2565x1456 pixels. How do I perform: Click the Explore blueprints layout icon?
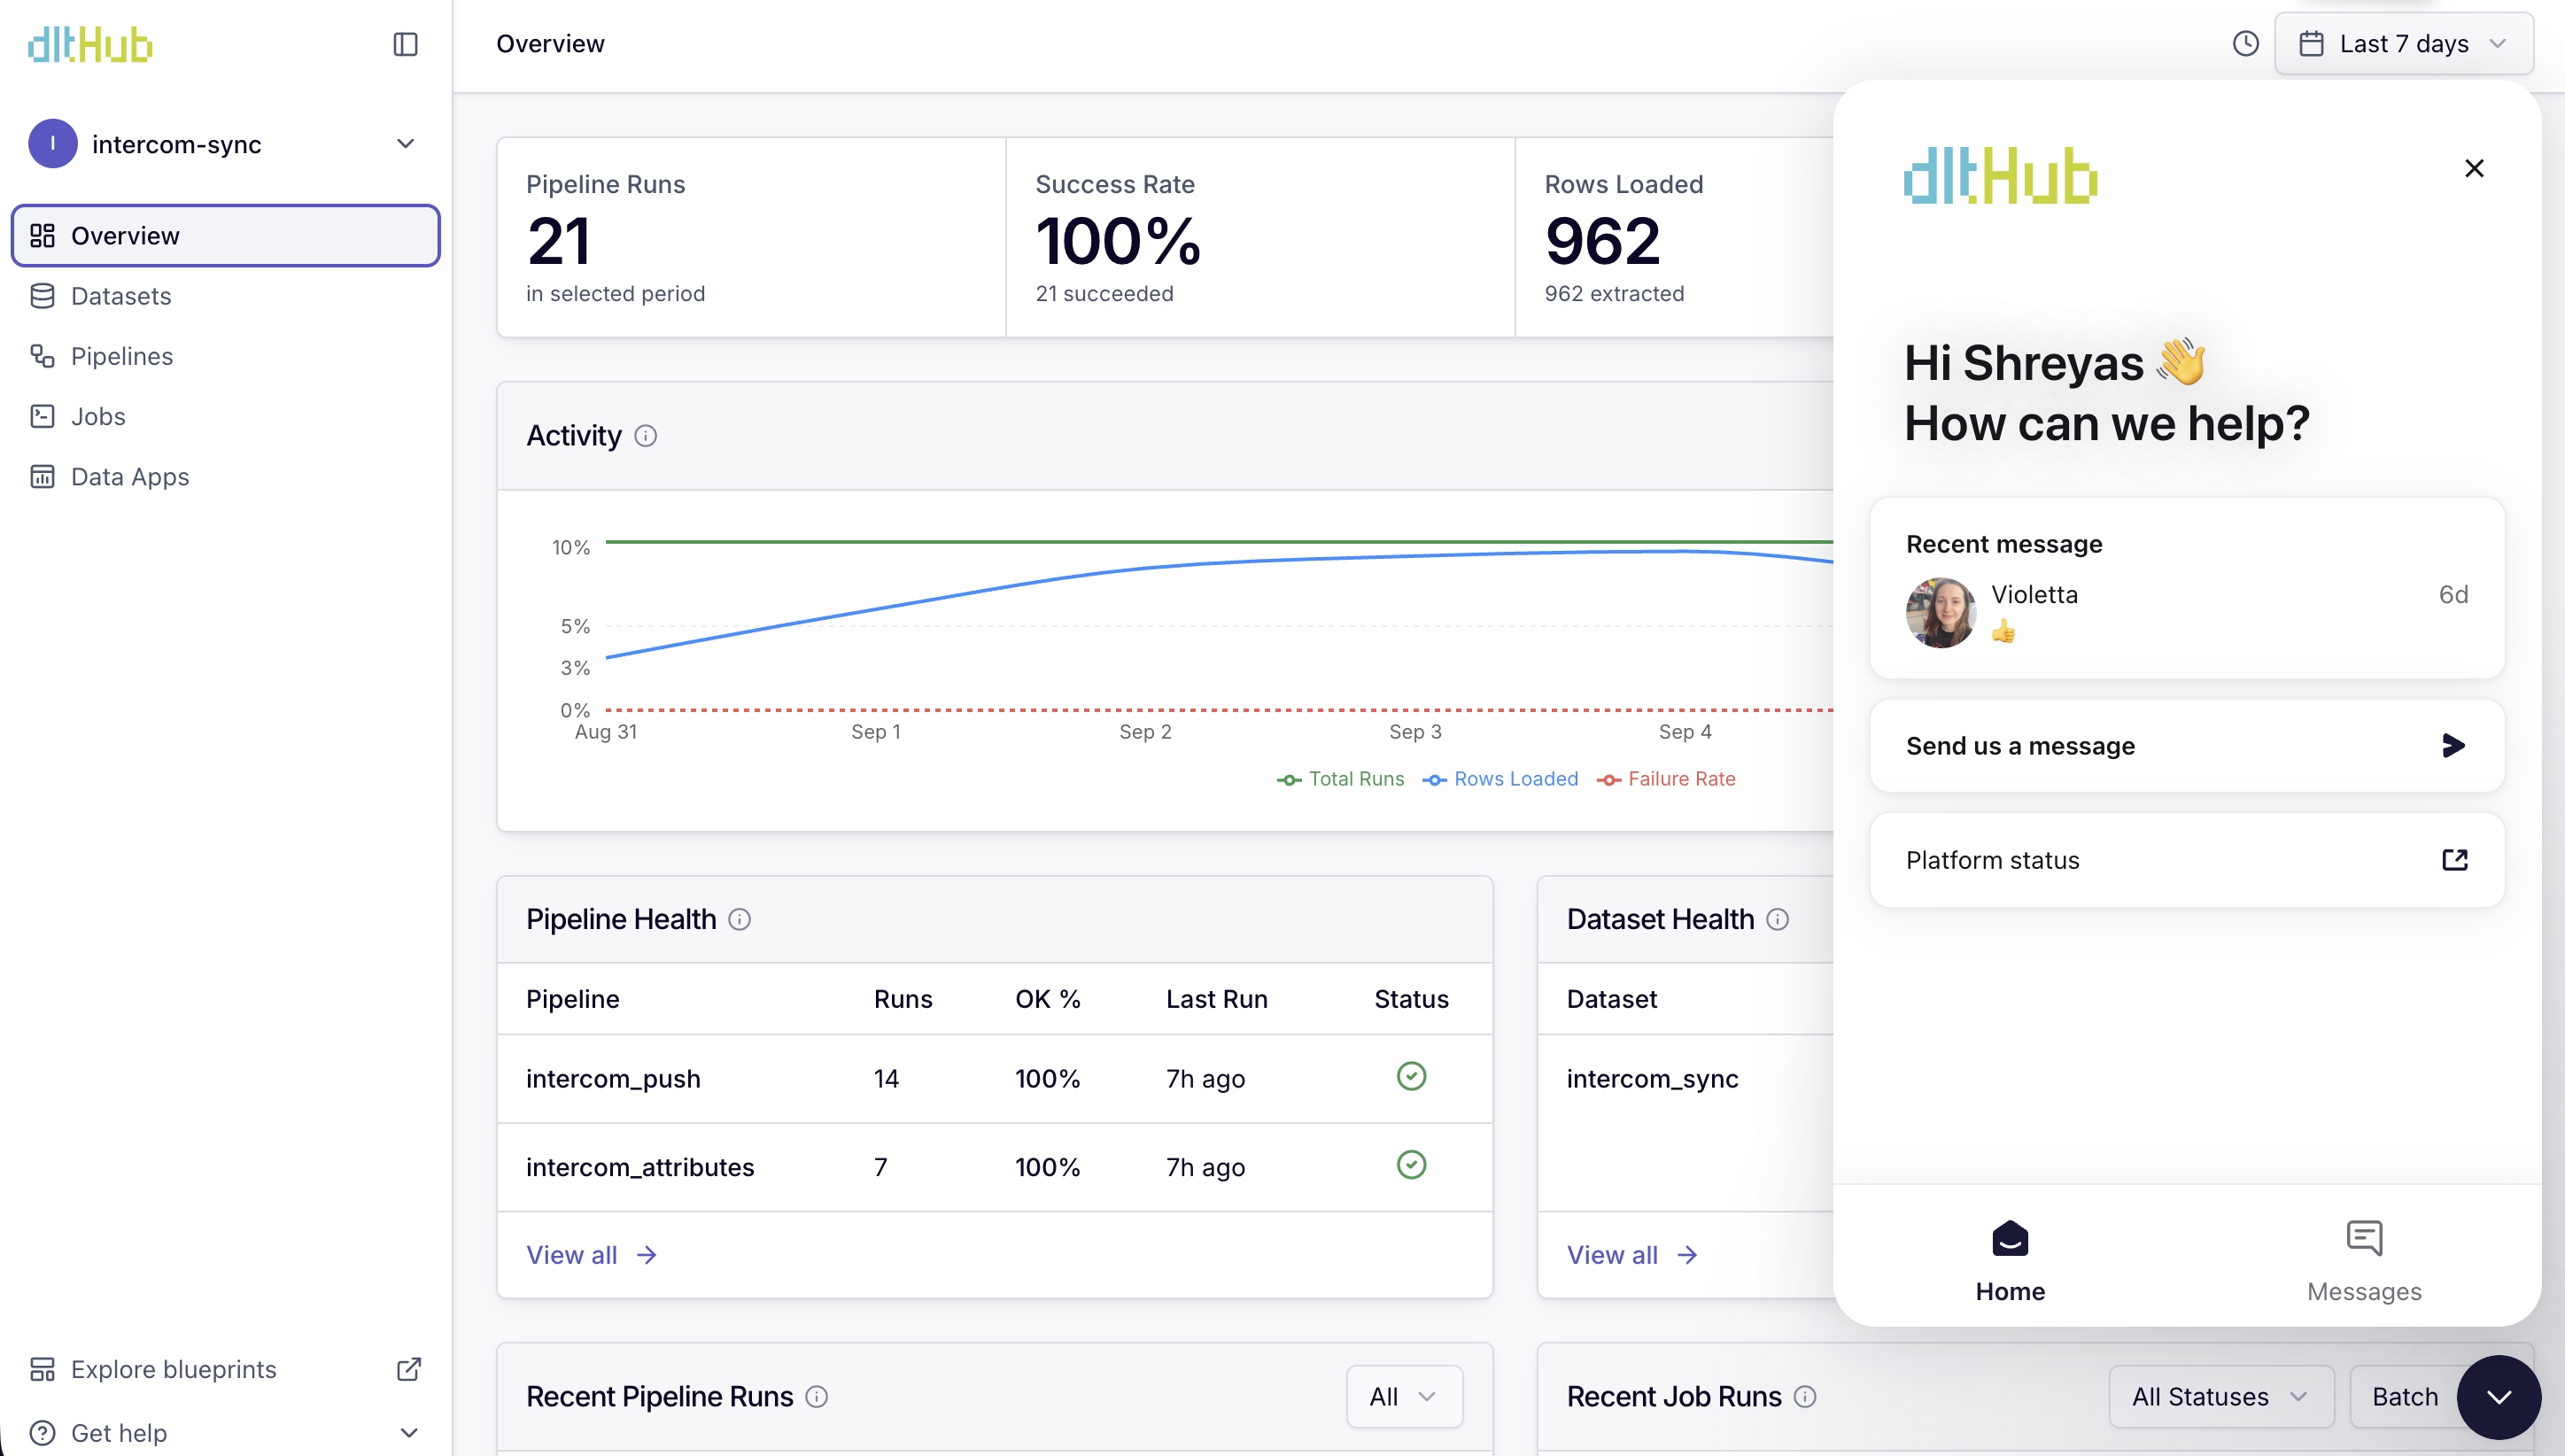(x=42, y=1369)
